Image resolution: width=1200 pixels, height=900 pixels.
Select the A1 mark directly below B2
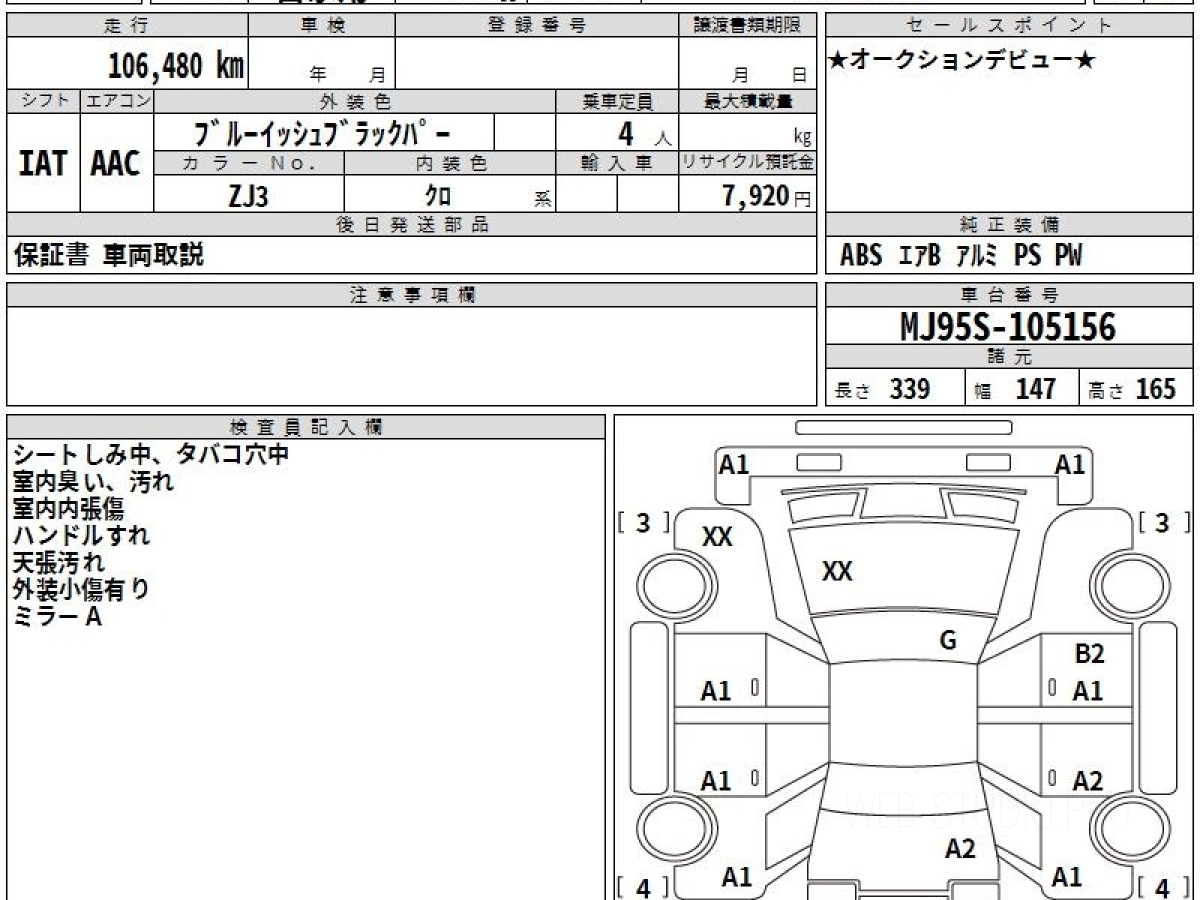click(1088, 691)
